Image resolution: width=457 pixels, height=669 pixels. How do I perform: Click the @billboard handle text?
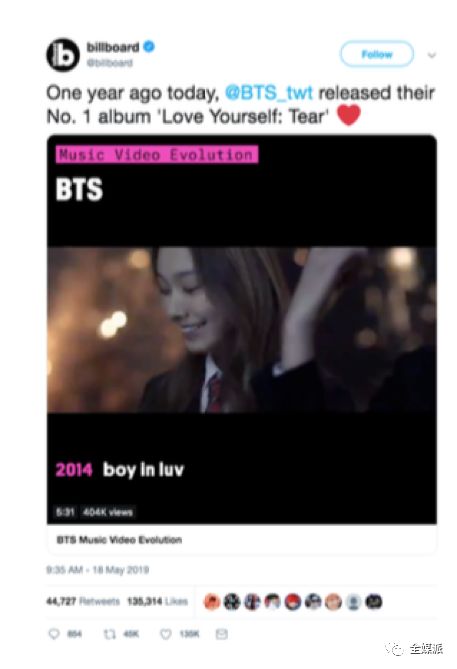click(110, 63)
